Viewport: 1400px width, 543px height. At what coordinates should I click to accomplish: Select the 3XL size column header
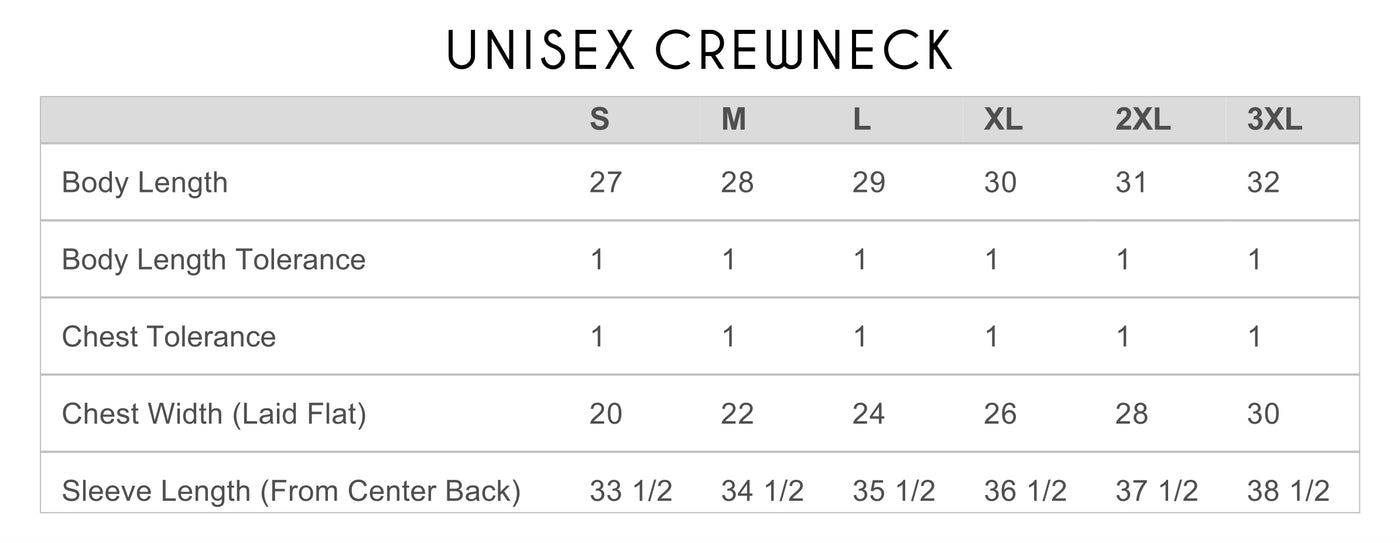[1274, 120]
